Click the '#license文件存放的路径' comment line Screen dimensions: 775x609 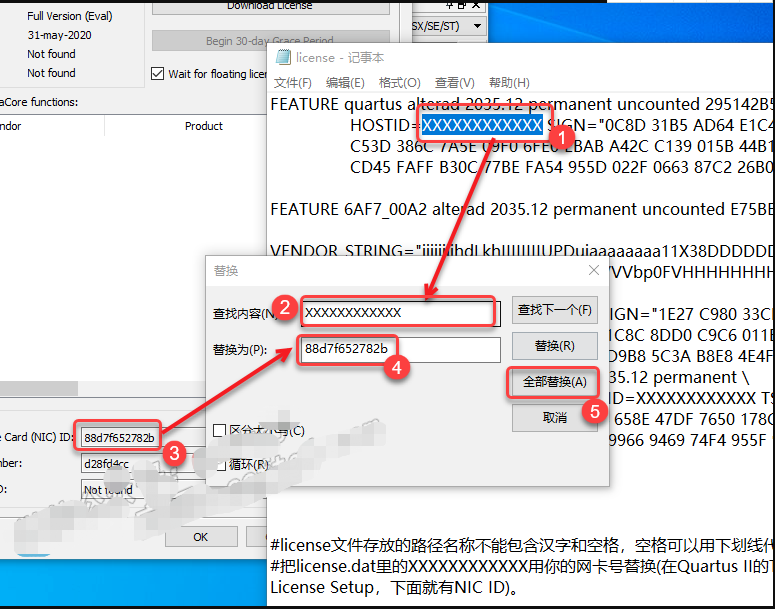[x=522, y=545]
